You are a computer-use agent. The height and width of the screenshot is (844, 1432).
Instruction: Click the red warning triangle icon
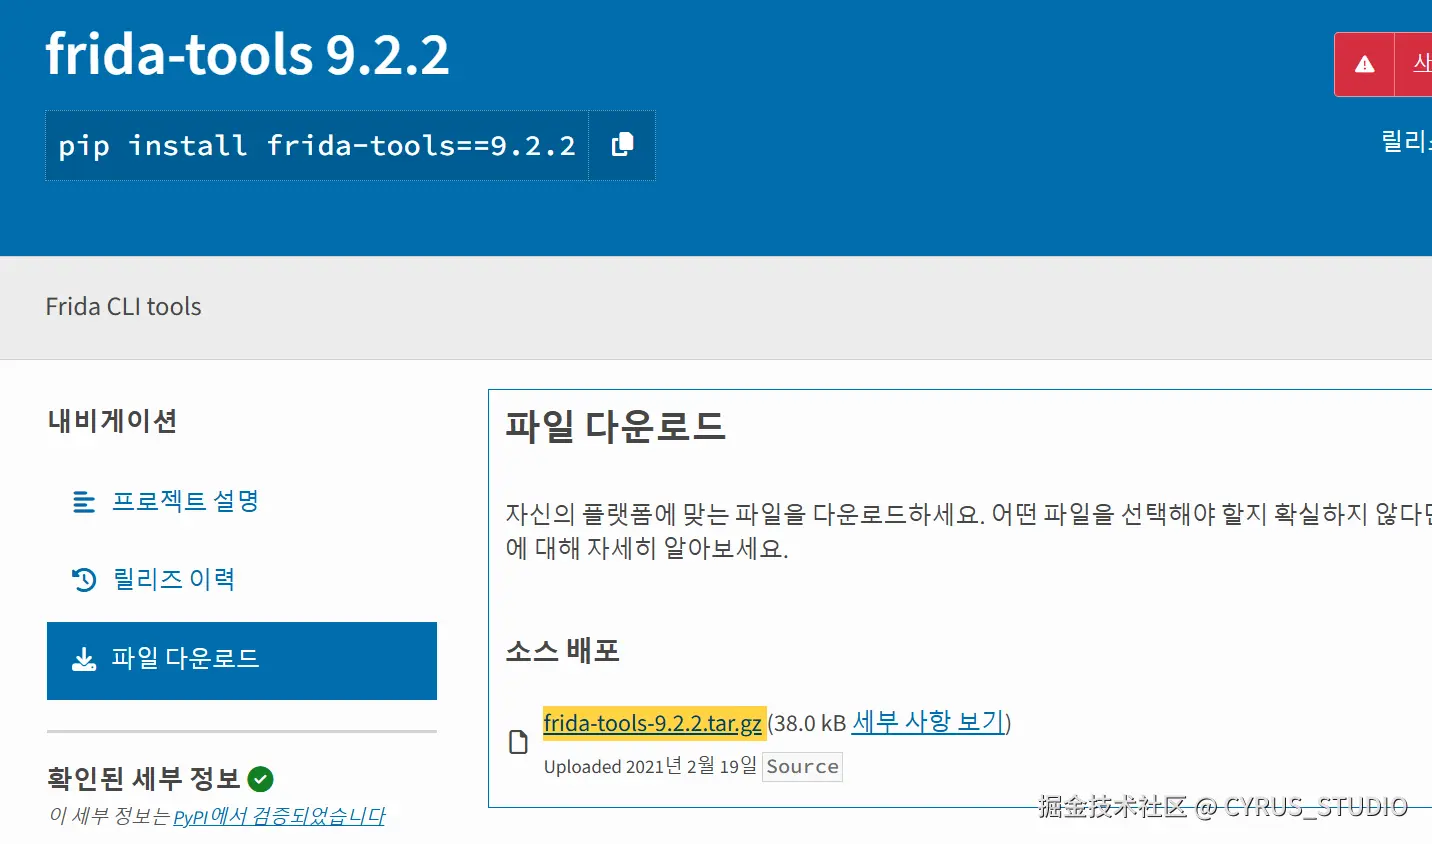(x=1364, y=64)
